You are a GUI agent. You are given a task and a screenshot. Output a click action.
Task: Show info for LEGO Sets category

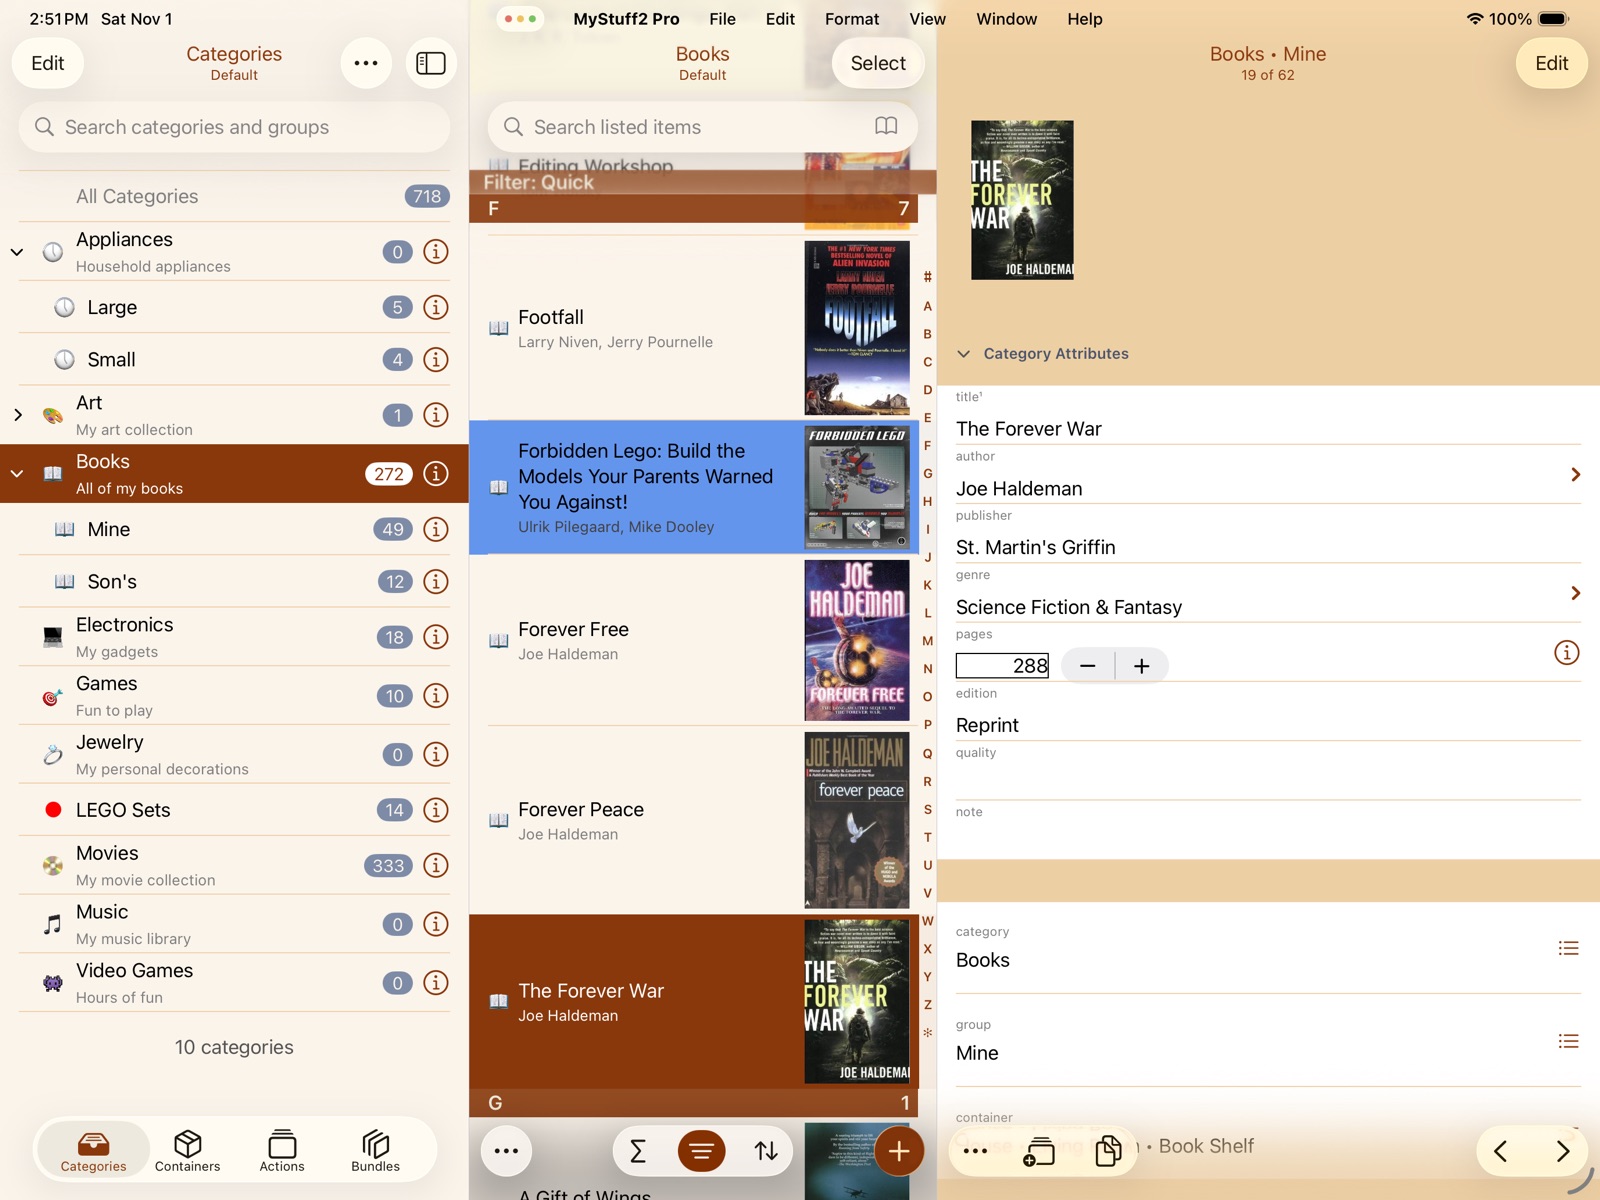tap(436, 810)
